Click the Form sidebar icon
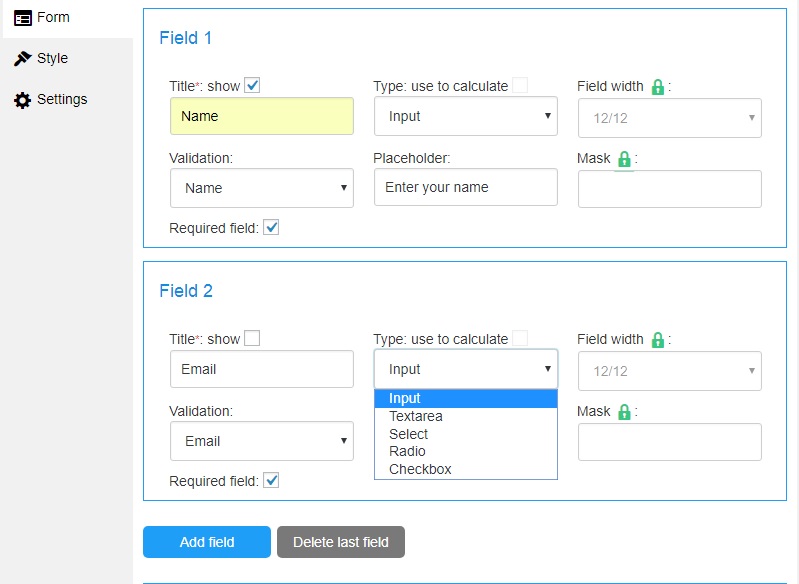The height and width of the screenshot is (584, 799). pyautogui.click(x=23, y=19)
